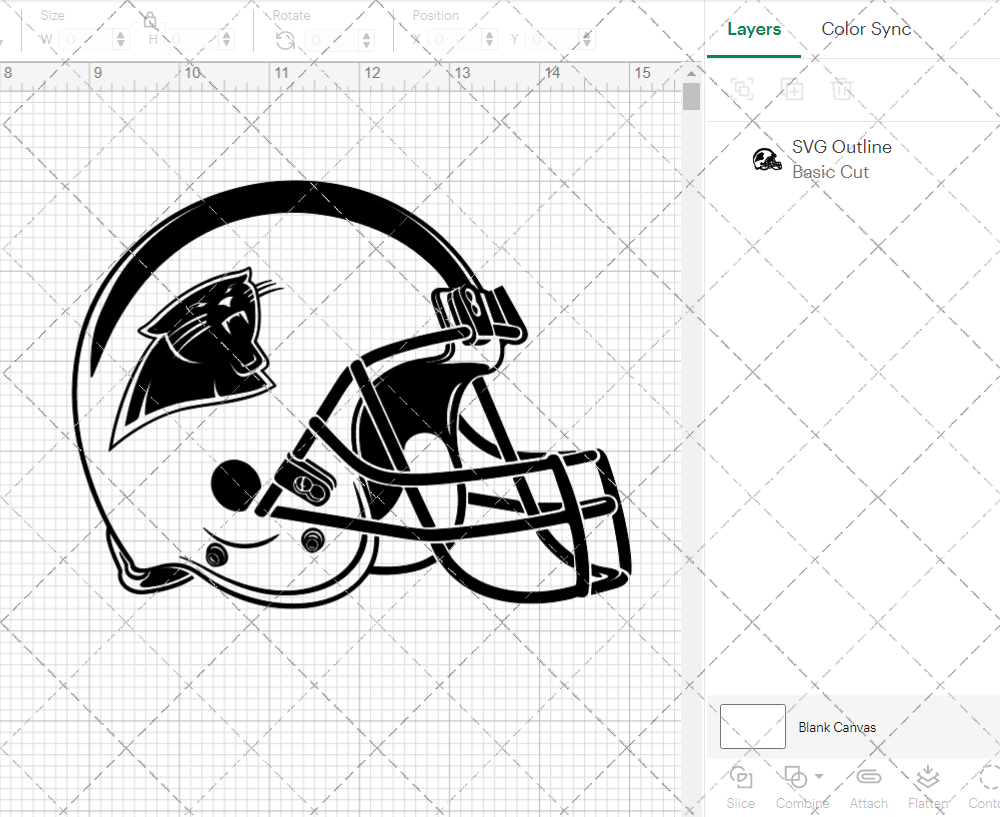
Task: Click the rotate reset icon
Action: (x=285, y=40)
